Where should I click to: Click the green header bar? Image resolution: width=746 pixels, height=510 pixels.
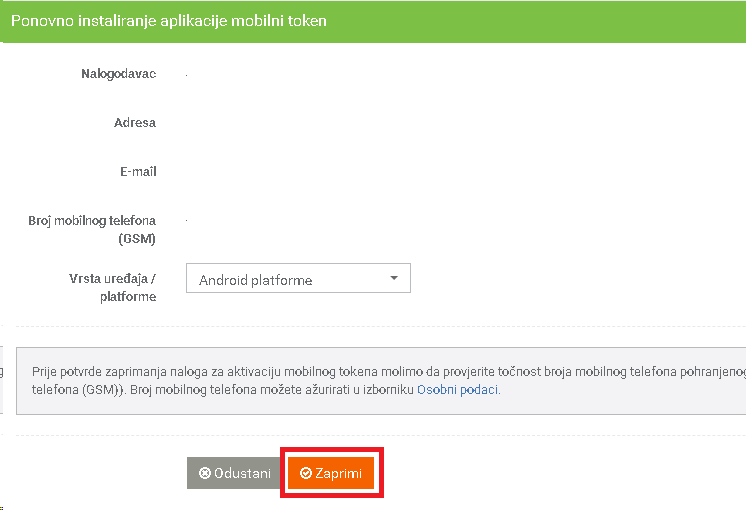pyautogui.click(x=373, y=21)
